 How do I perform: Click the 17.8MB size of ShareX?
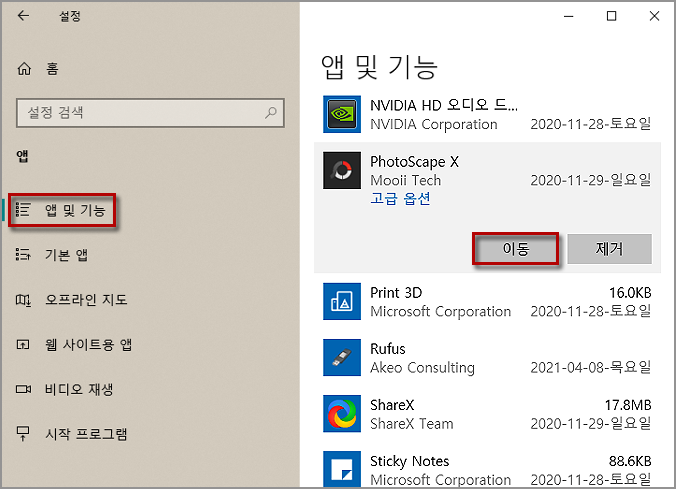click(627, 405)
